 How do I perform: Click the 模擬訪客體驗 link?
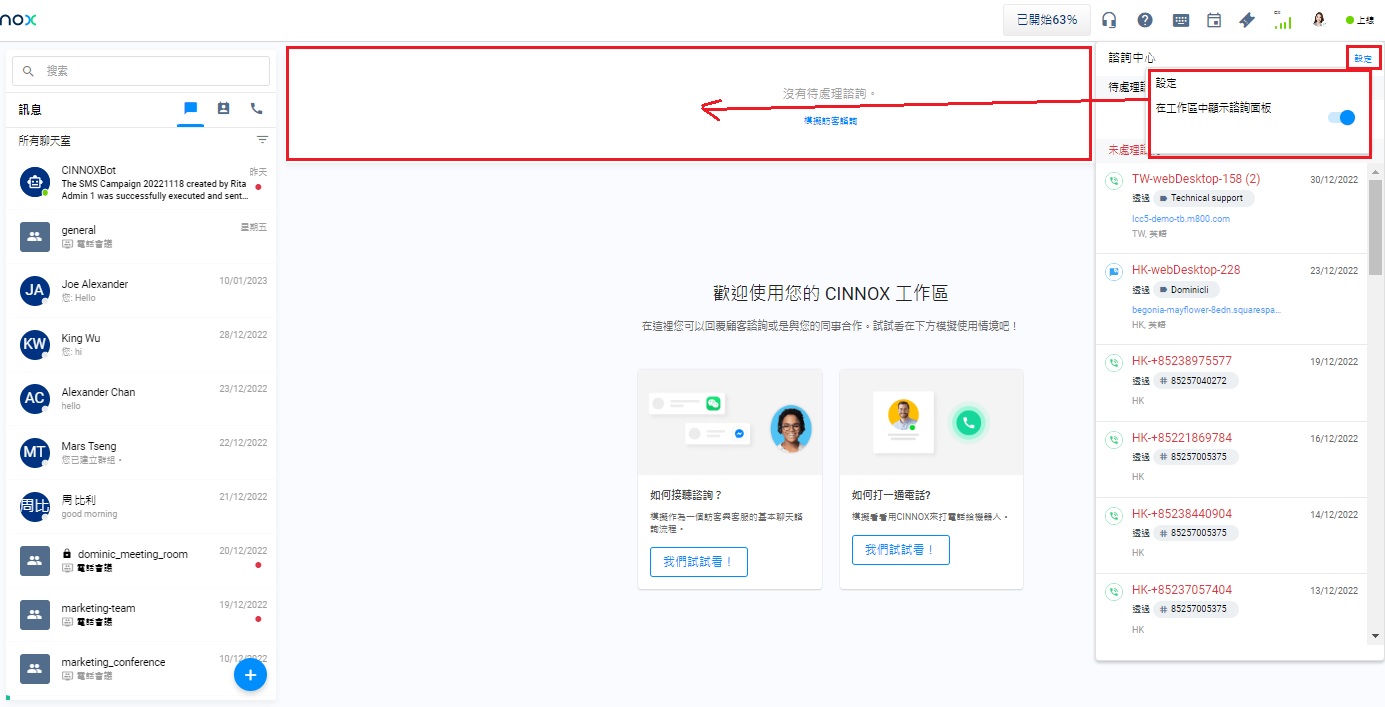830,121
